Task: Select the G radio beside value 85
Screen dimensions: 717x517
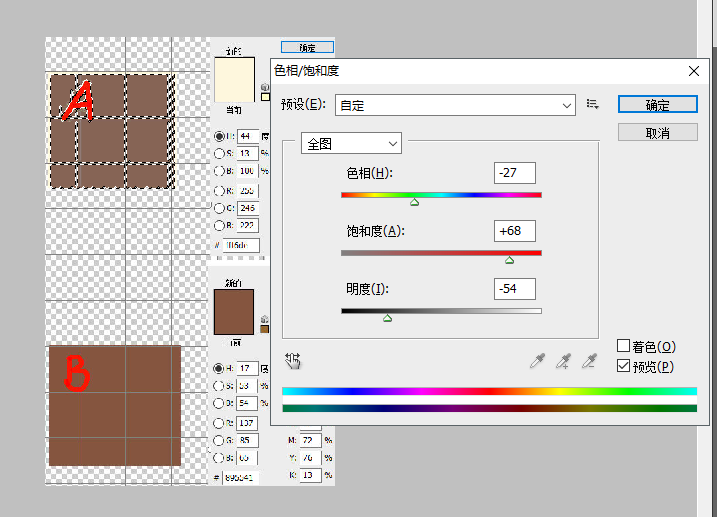Action: coord(218,440)
